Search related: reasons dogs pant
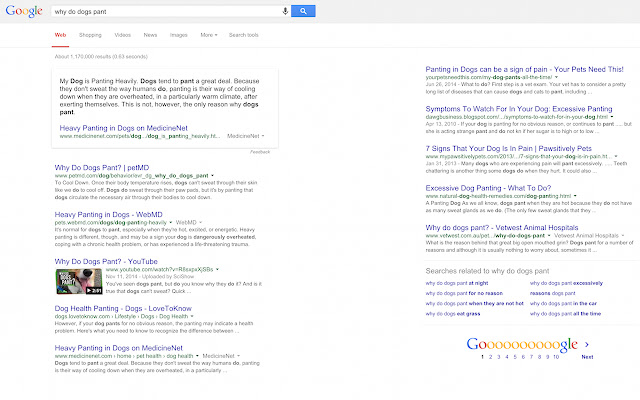Screen dimensions: 640x400 (x=552, y=293)
